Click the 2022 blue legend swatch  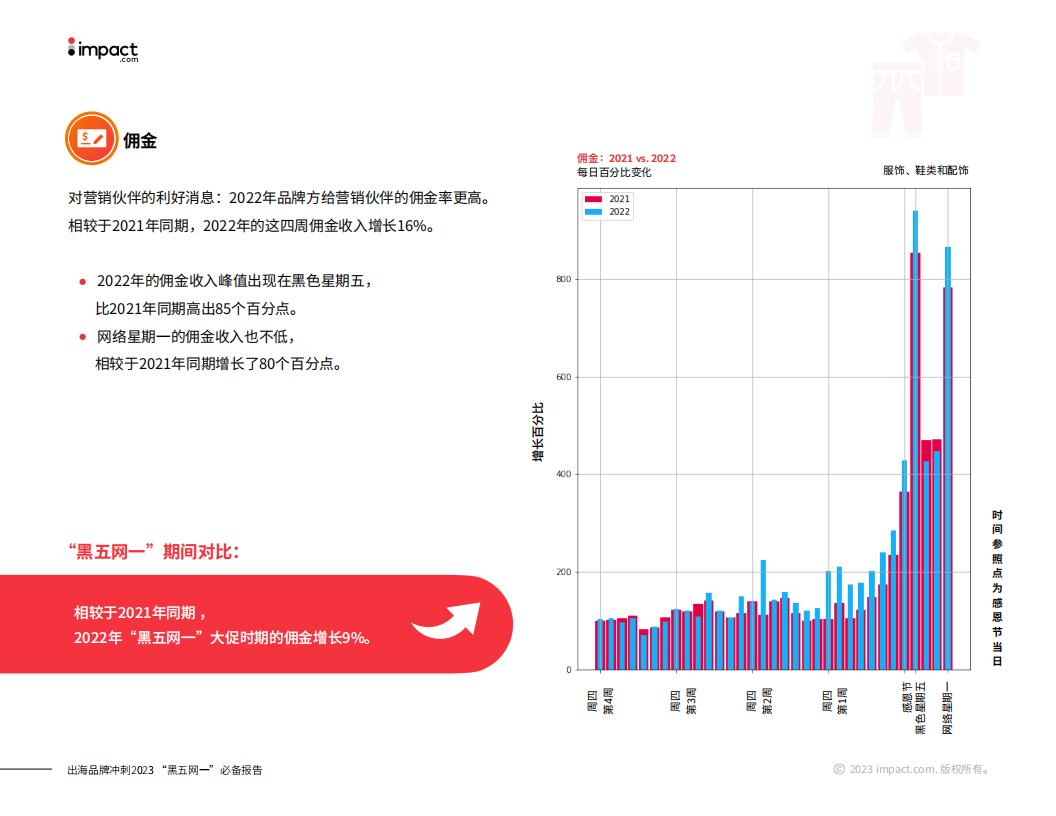pyautogui.click(x=593, y=212)
